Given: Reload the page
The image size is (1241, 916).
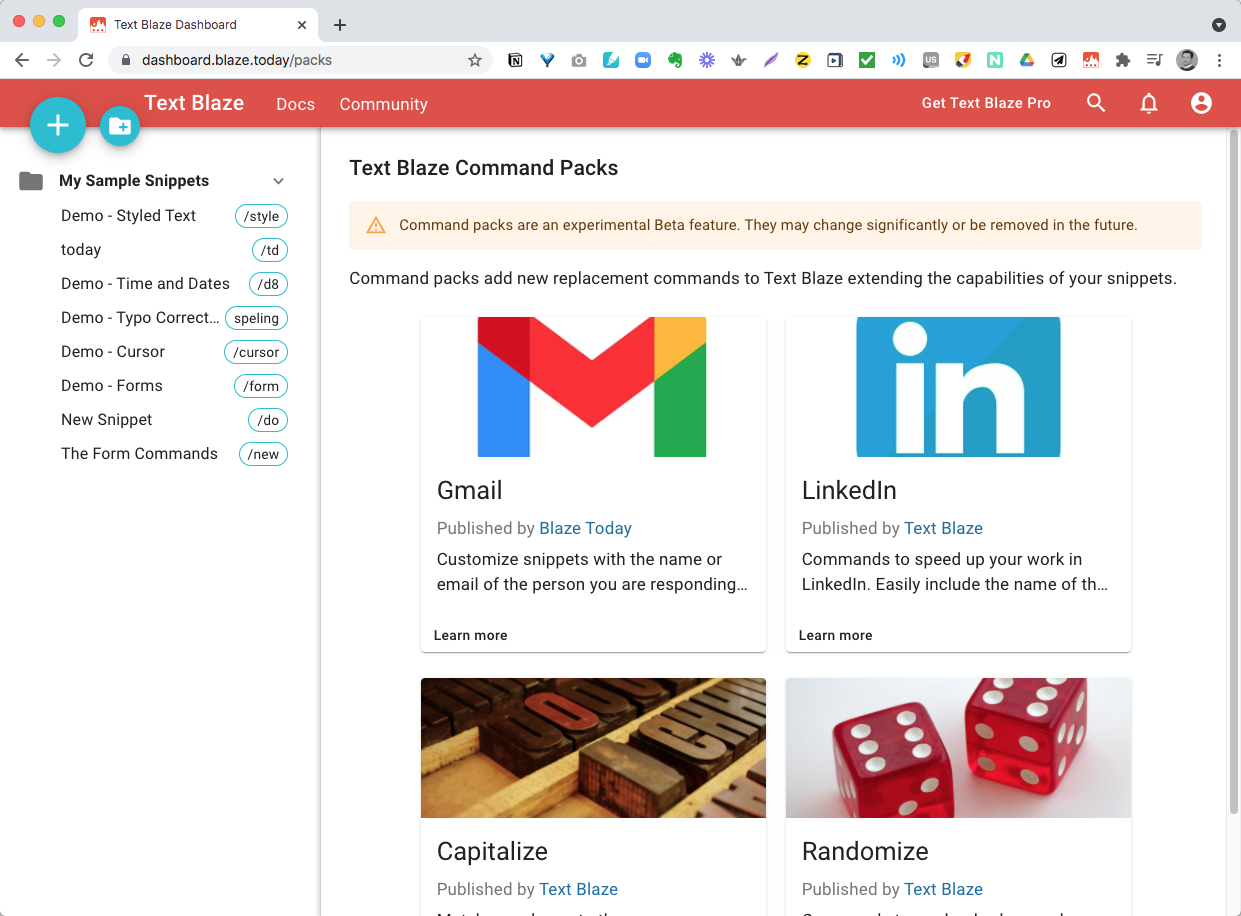Looking at the screenshot, I should [86, 60].
